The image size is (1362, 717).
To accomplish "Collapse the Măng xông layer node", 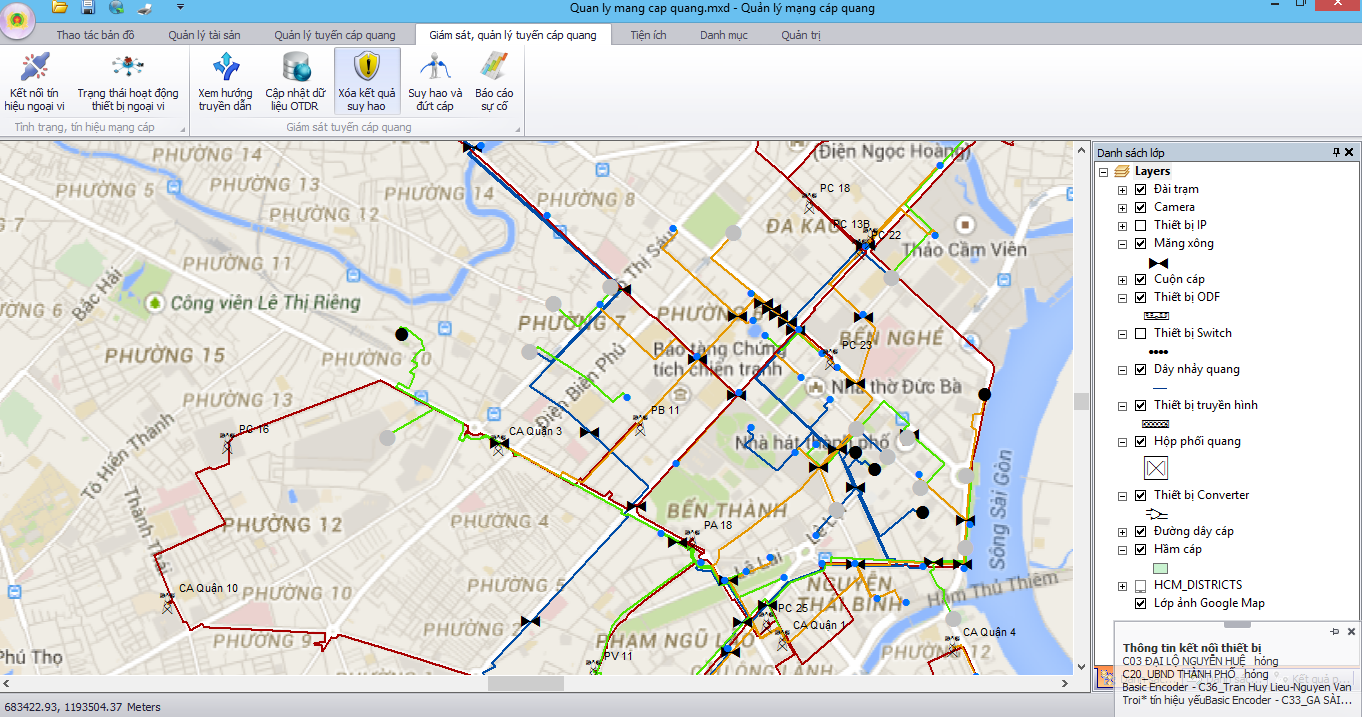I will click(x=1122, y=244).
